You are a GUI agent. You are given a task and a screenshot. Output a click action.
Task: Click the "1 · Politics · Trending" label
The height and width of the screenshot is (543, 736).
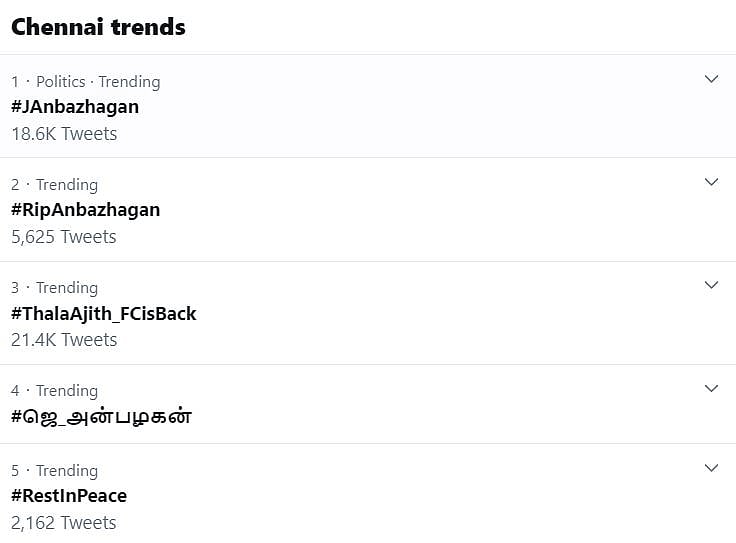(x=85, y=82)
